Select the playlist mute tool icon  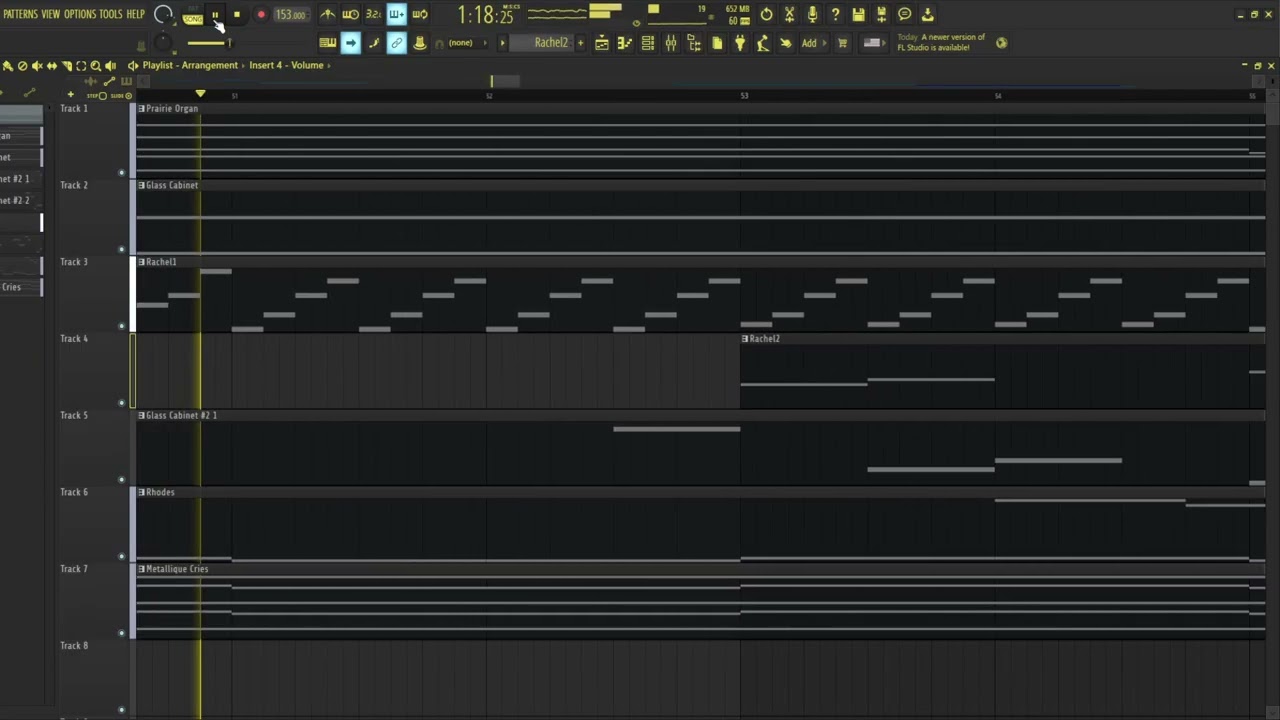point(37,66)
